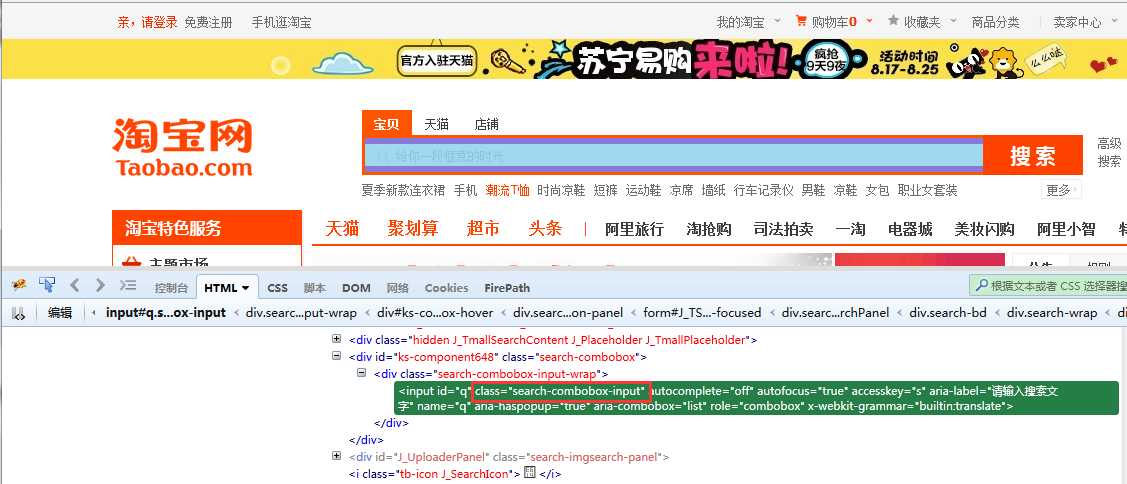The image size is (1127, 484).
Task: Click the 亲，请登录 link
Action: (x=147, y=22)
